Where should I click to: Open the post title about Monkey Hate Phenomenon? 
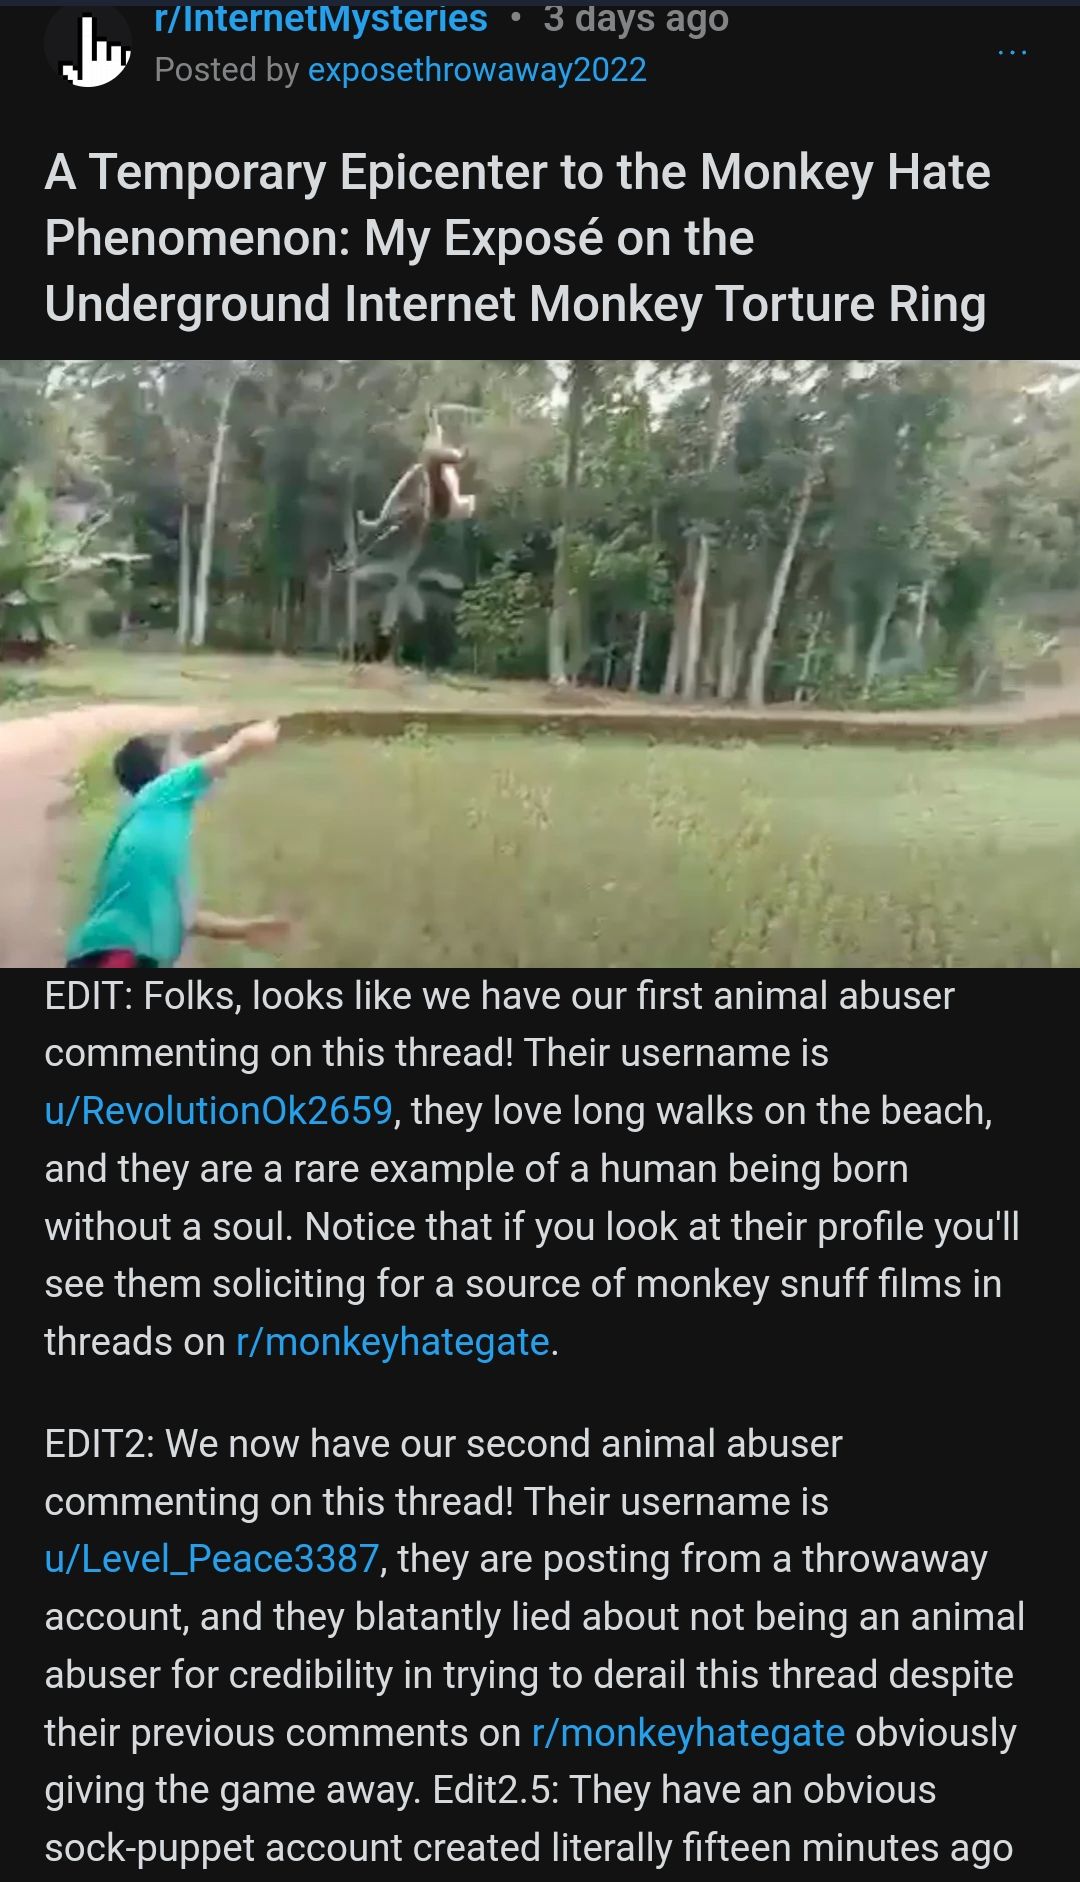(x=517, y=238)
